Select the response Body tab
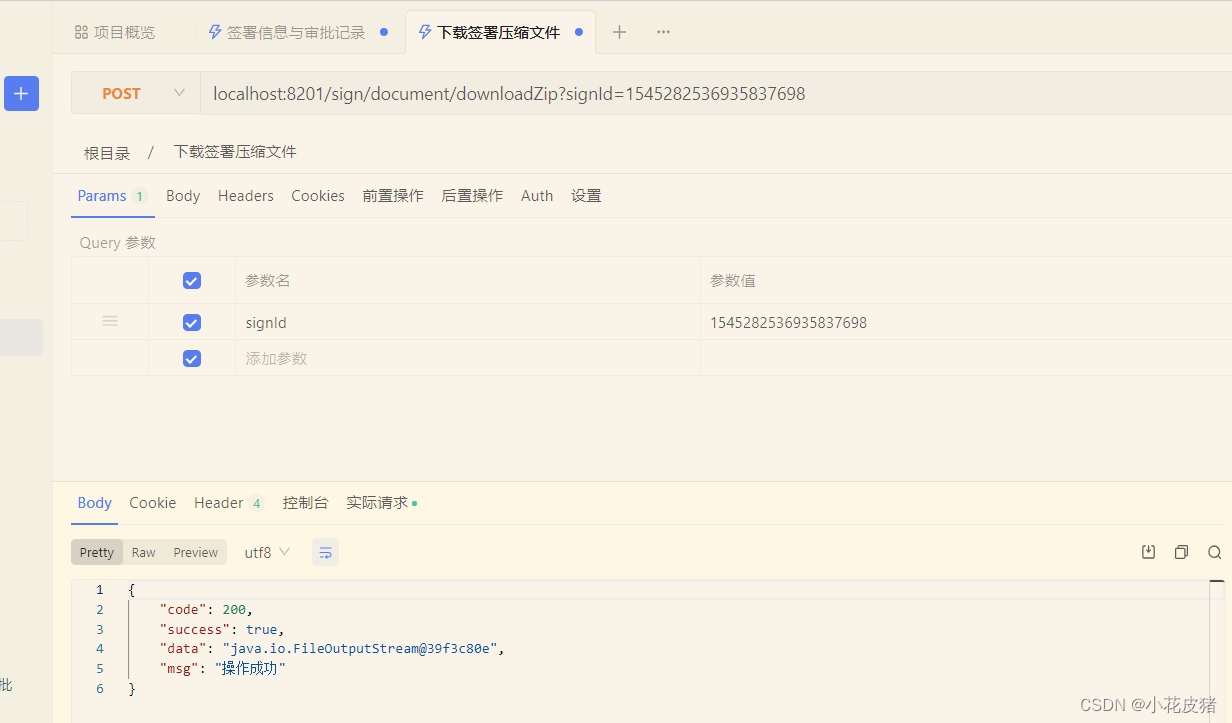Screen dimensions: 1232x723 click(x=95, y=503)
